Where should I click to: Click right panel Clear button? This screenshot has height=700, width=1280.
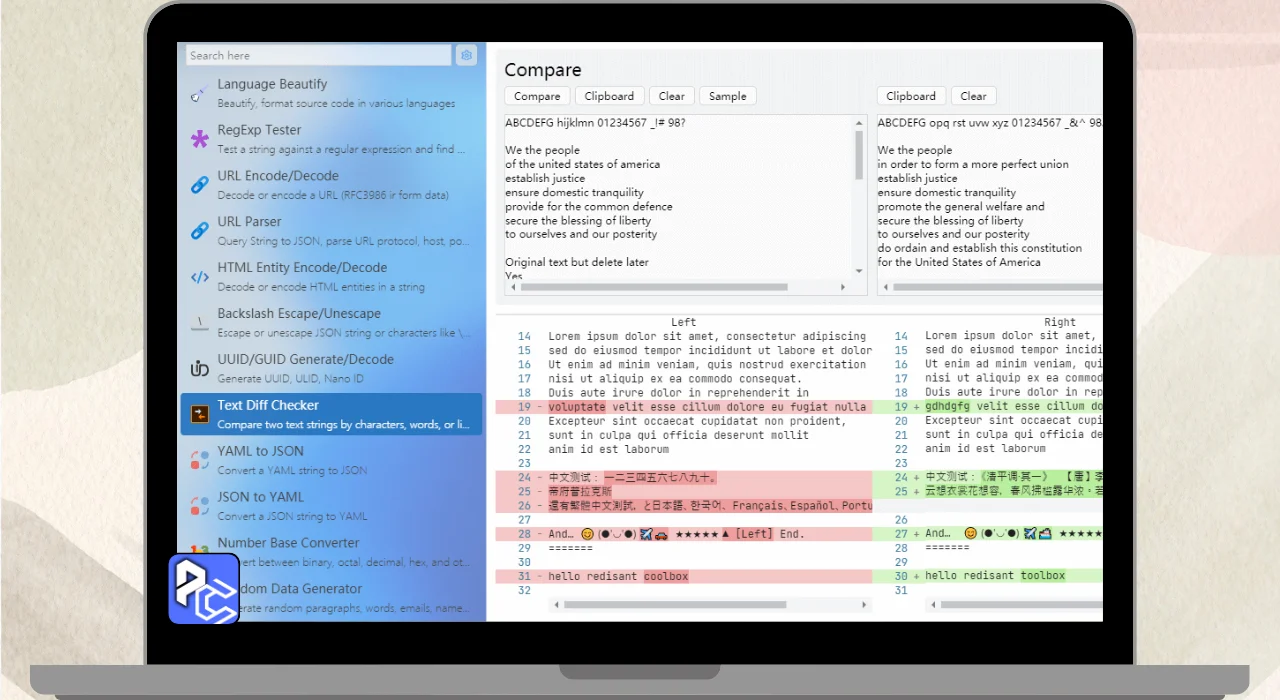[974, 96]
